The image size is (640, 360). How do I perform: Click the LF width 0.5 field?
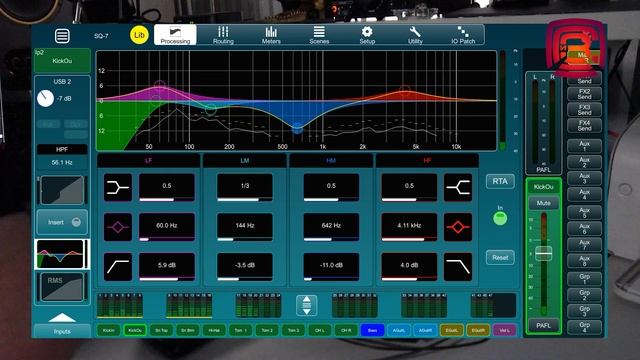pyautogui.click(x=167, y=187)
